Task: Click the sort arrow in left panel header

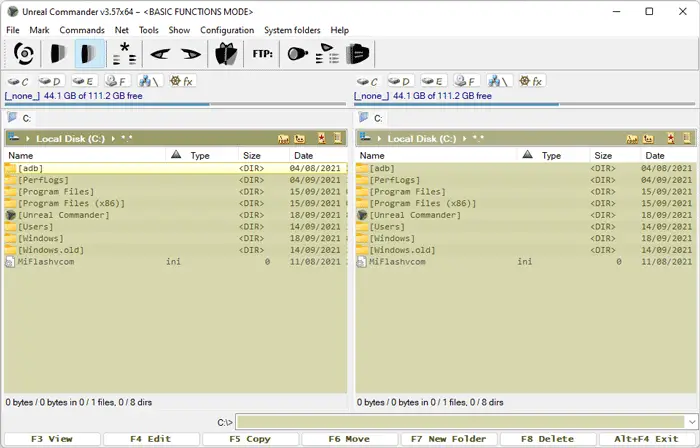Action: pyautogui.click(x=176, y=154)
